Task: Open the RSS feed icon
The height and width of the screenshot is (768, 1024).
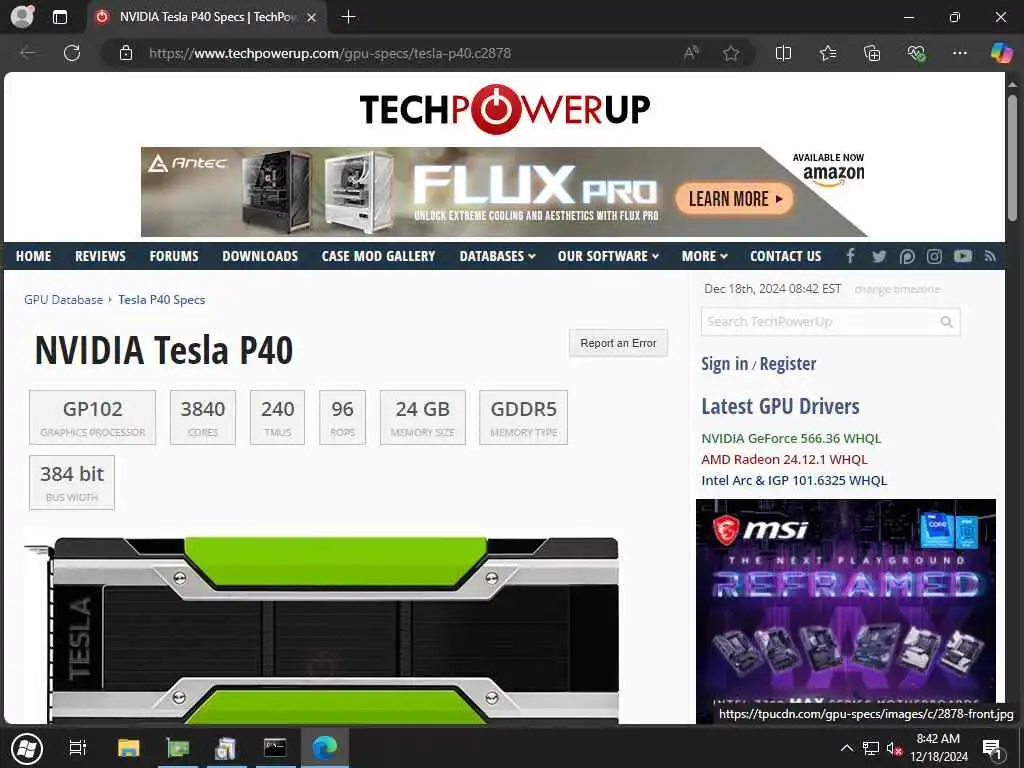Action: [990, 256]
